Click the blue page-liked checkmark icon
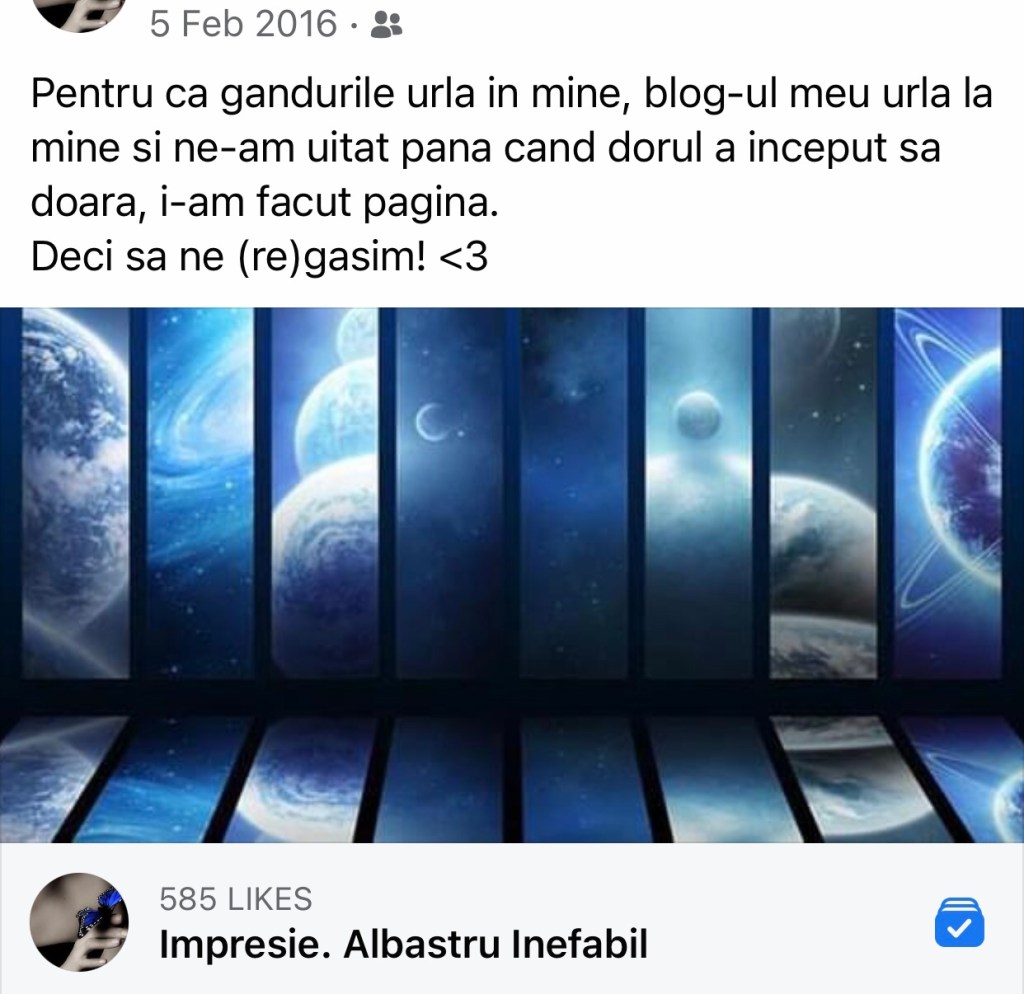Screen dimensions: 1024x994 pos(959,922)
